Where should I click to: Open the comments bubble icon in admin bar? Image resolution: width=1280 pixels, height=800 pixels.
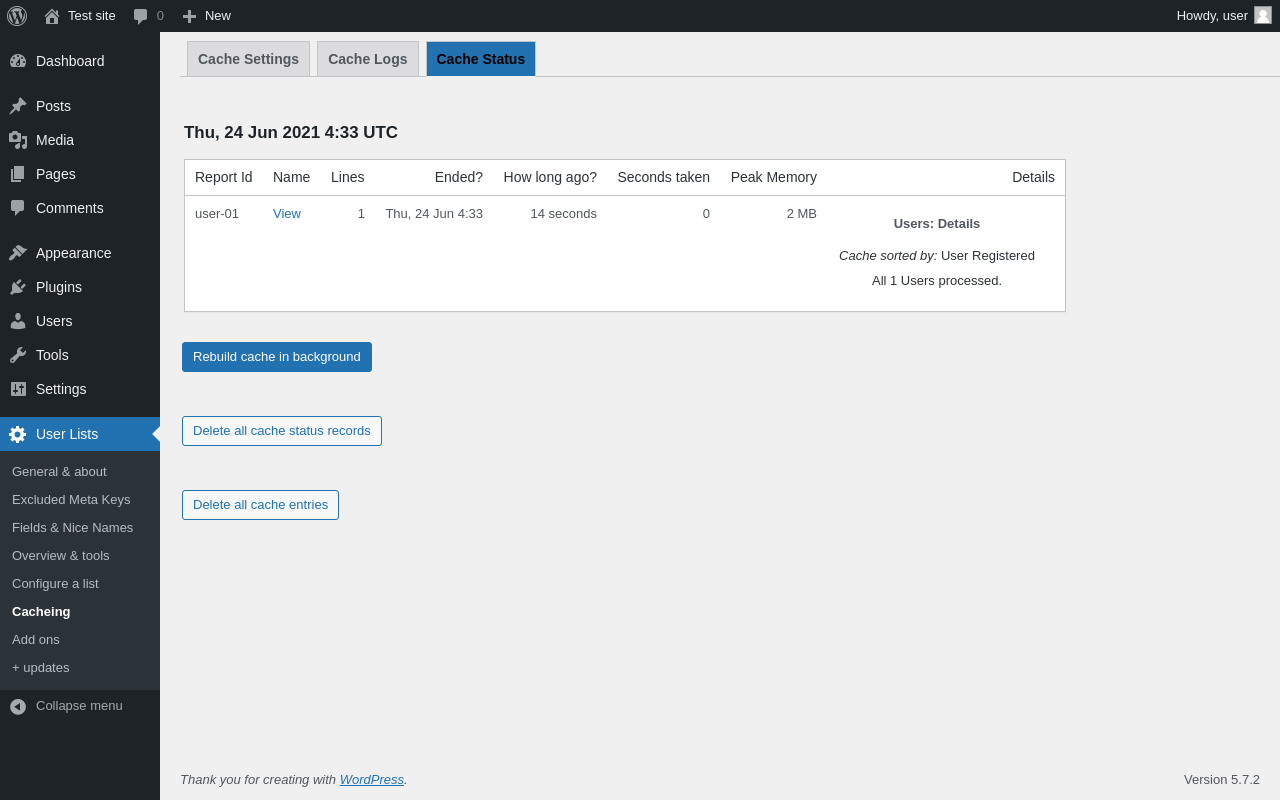point(141,16)
